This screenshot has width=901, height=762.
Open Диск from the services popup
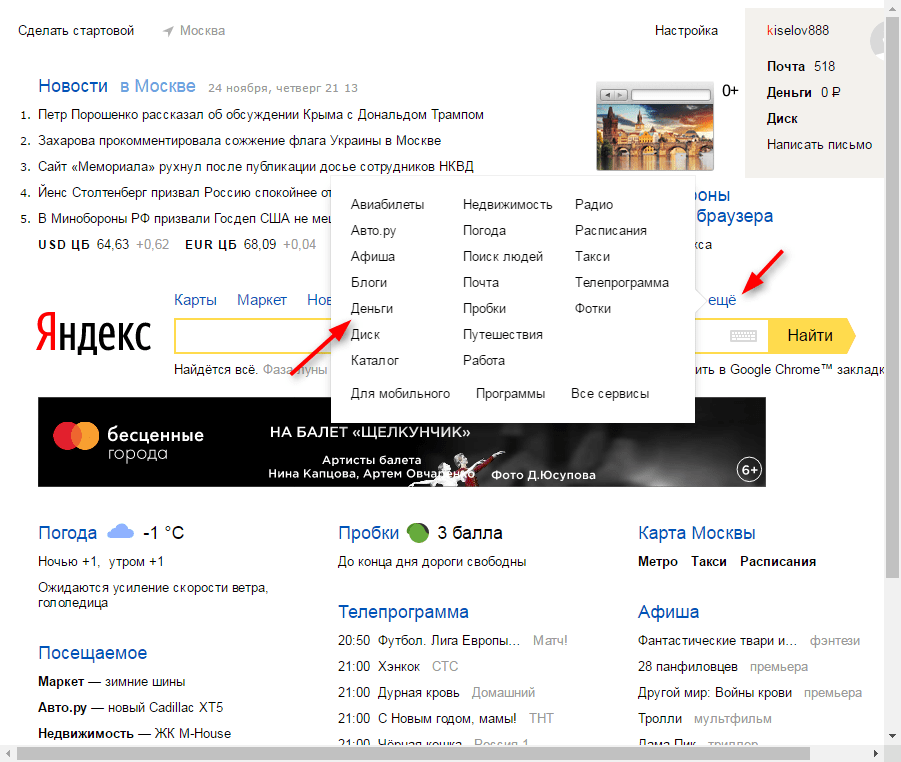click(365, 334)
